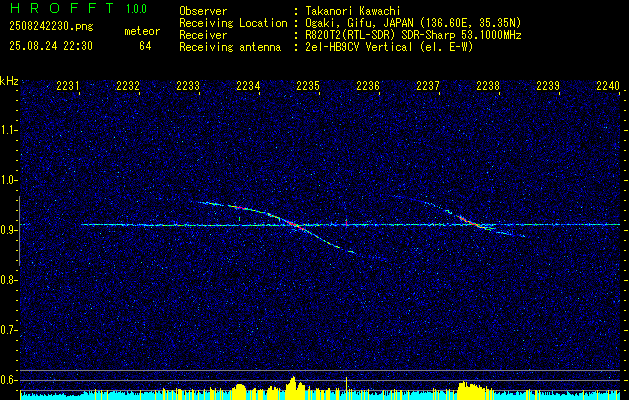Click frequency label 0.8

pos(9,280)
